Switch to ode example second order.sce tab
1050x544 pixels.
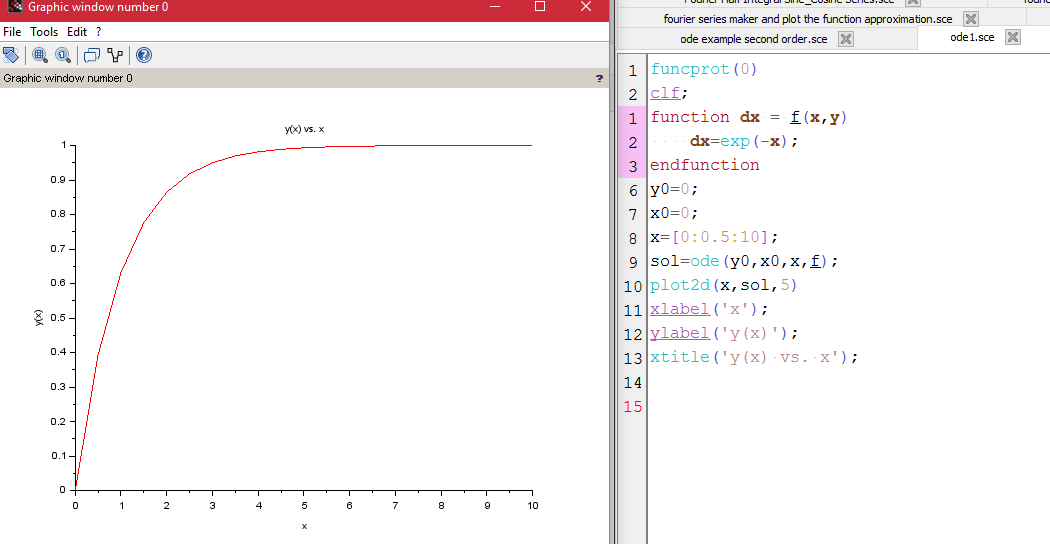(753, 39)
